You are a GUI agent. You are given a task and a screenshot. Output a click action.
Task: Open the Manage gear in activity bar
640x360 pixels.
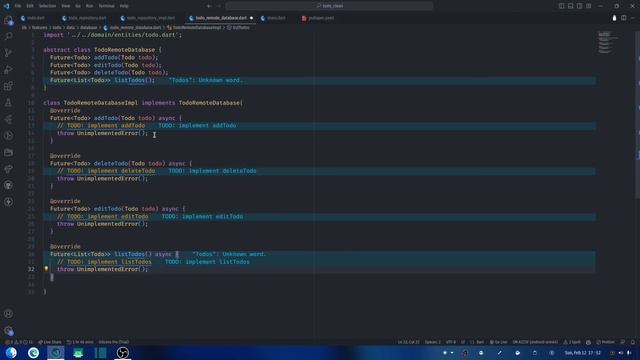[x=8, y=331]
